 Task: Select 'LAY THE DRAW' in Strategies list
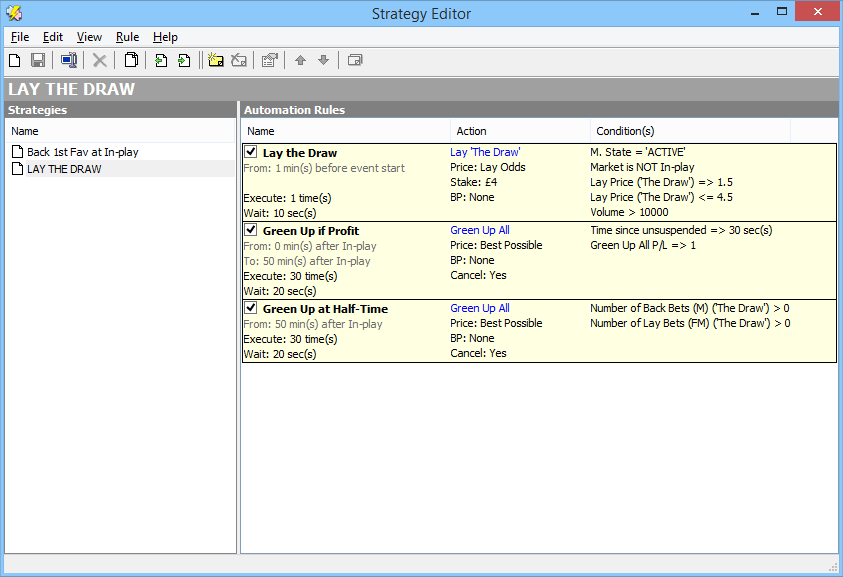point(64,169)
